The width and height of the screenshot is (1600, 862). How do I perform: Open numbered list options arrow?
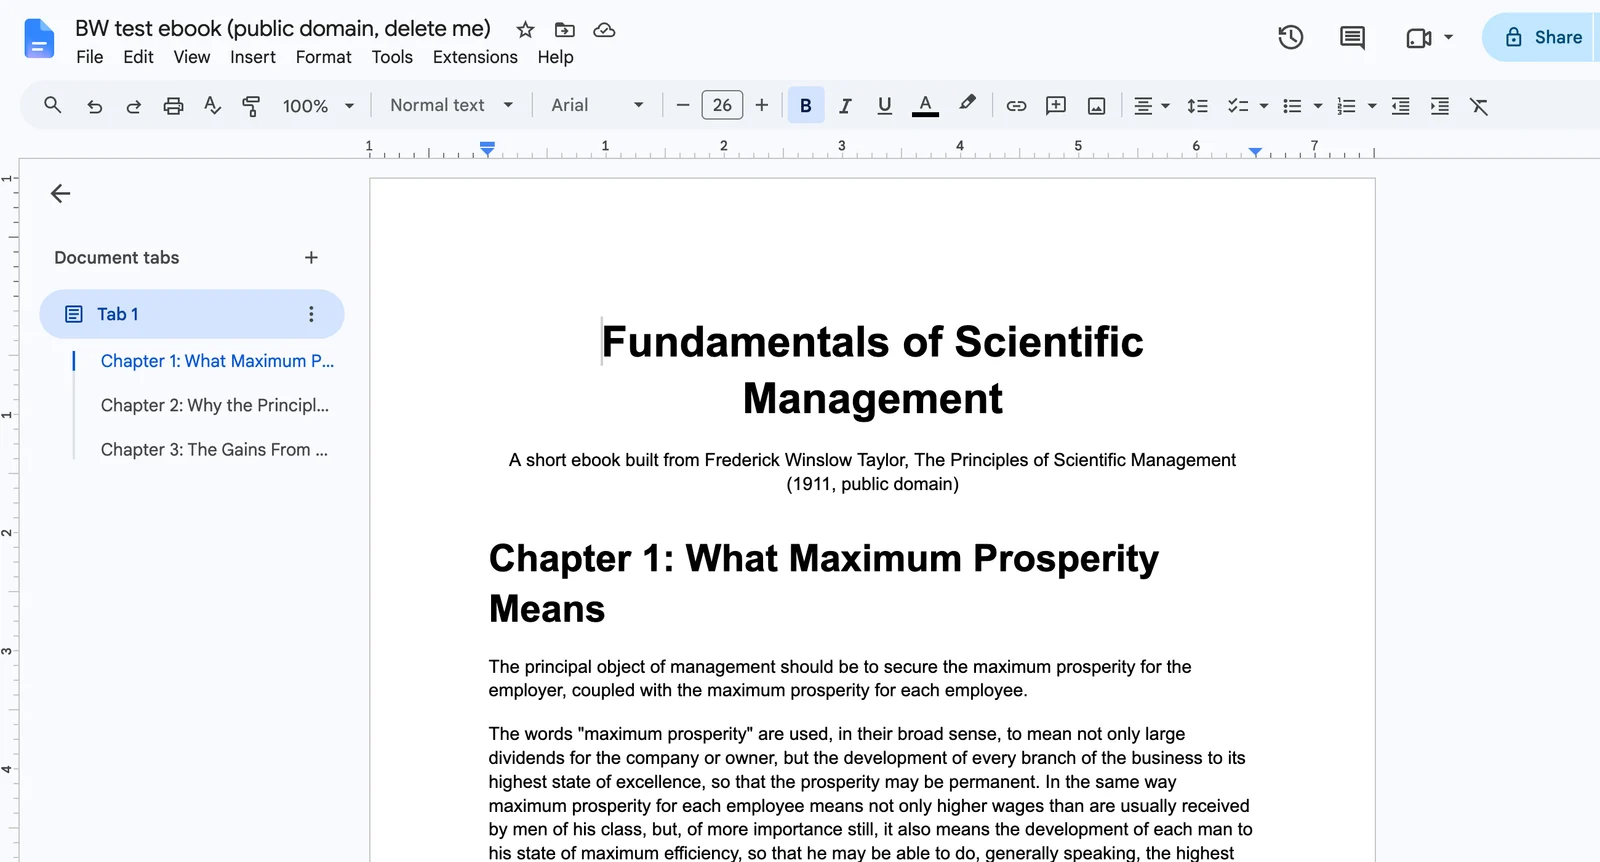coord(1372,106)
